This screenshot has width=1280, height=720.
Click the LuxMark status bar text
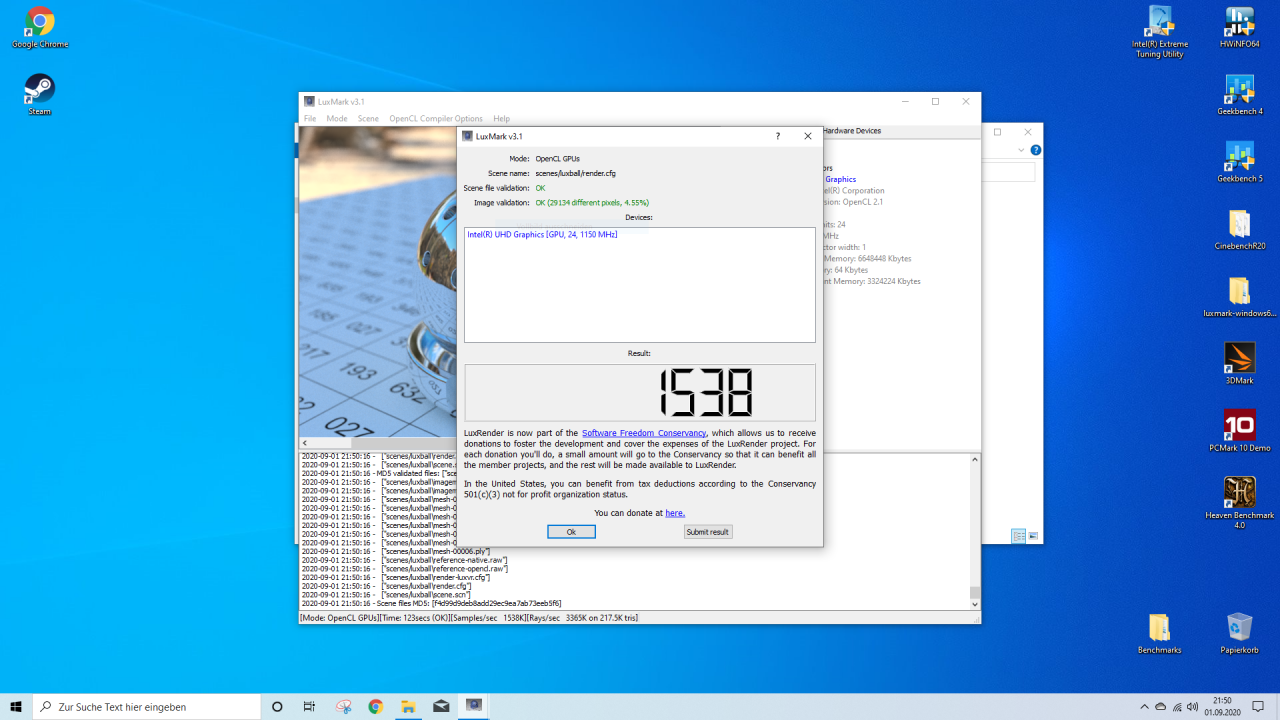(469, 618)
